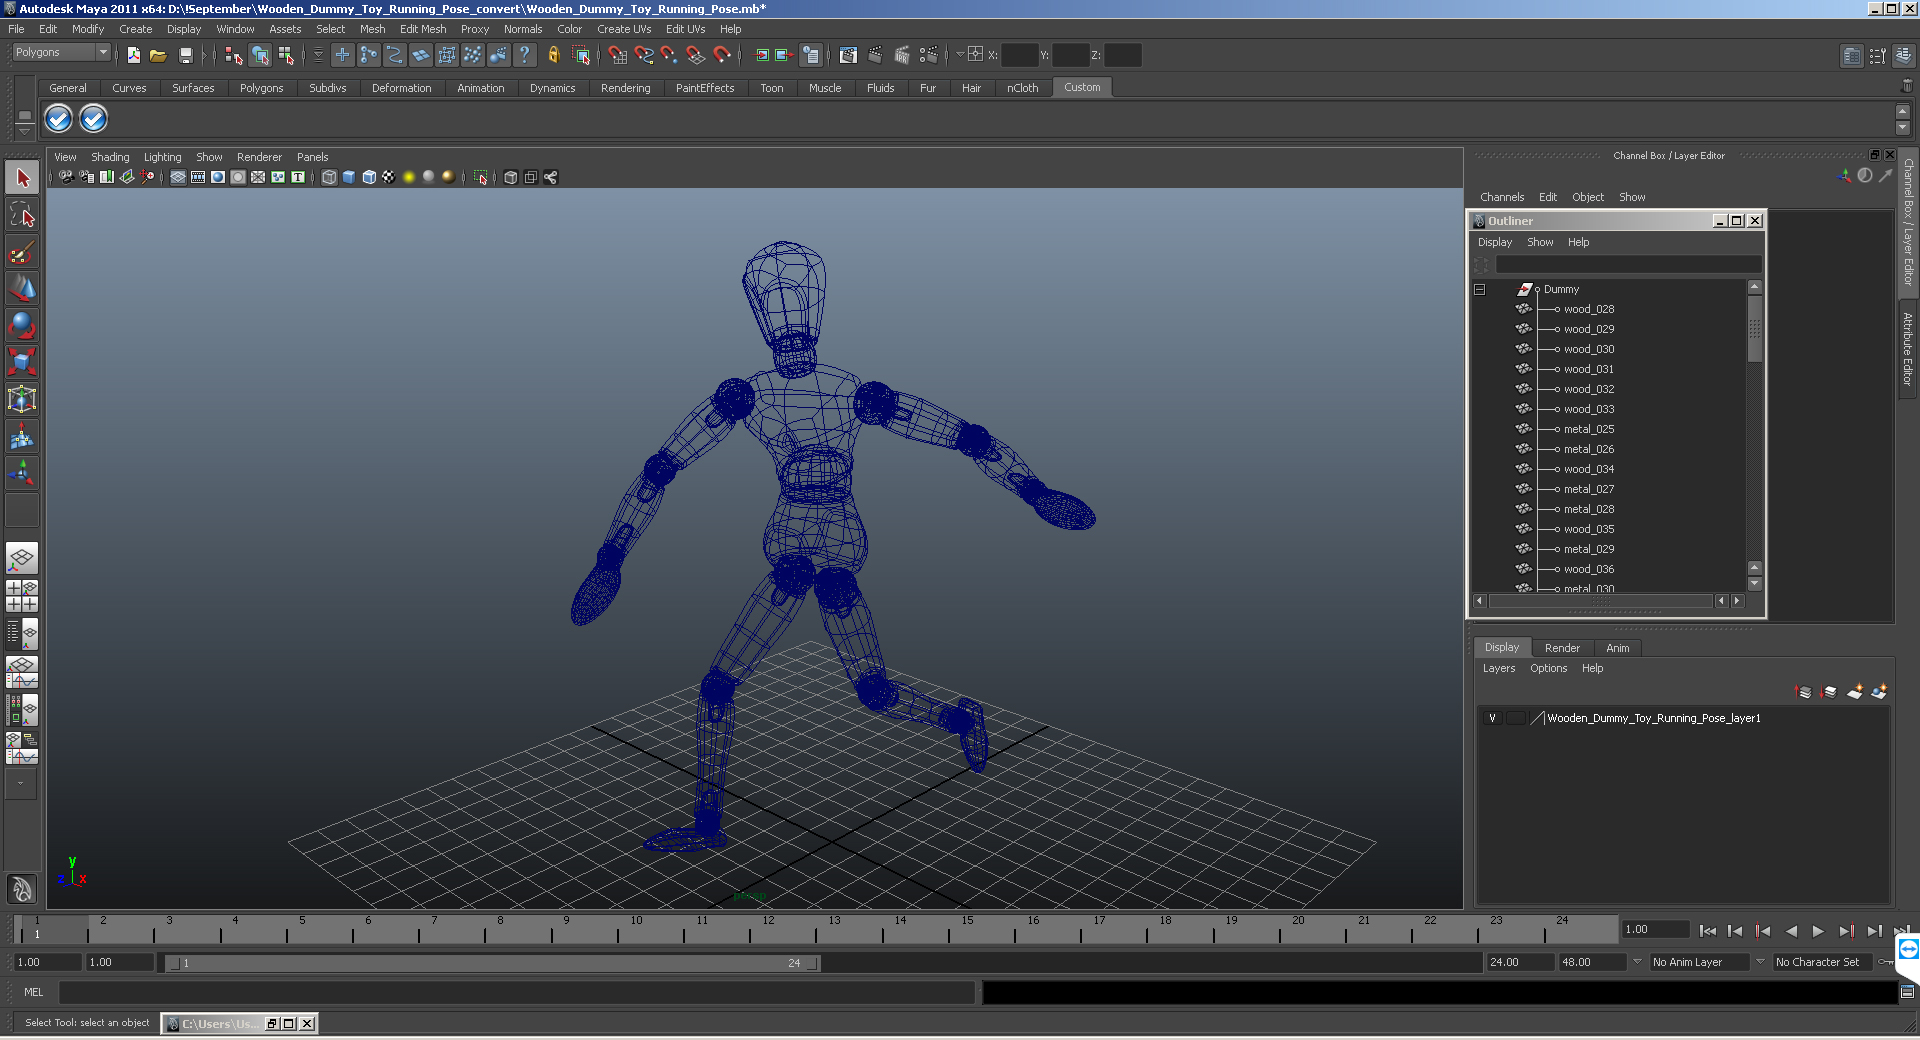
Task: Click the Select Camera icon in viewport
Action: [66, 177]
